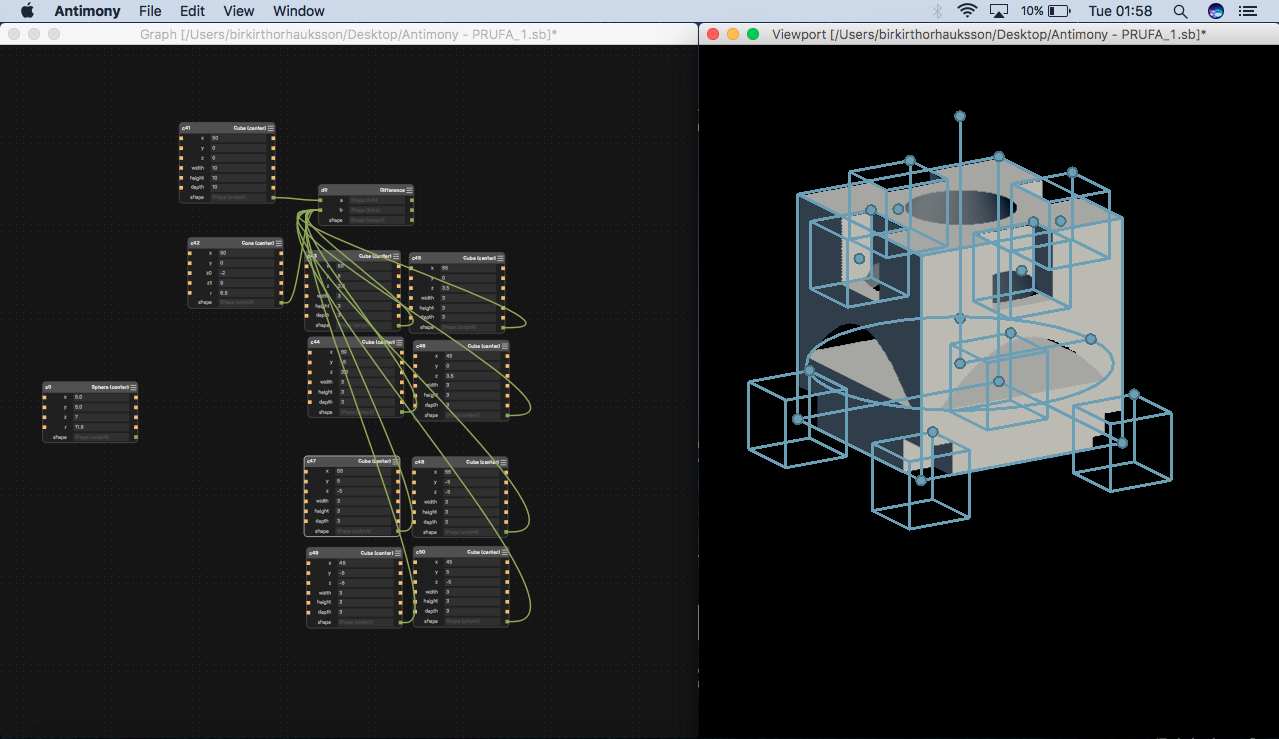Open the hamburger menu of cube node c45
This screenshot has width=1279, height=739.
click(x=500, y=257)
